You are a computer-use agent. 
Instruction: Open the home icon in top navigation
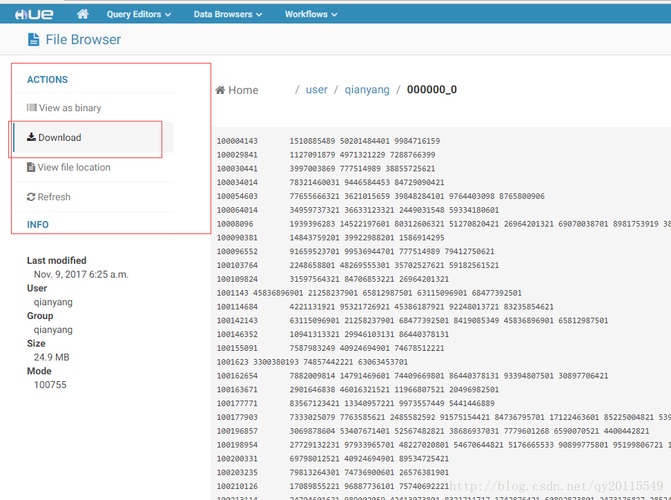(x=83, y=14)
